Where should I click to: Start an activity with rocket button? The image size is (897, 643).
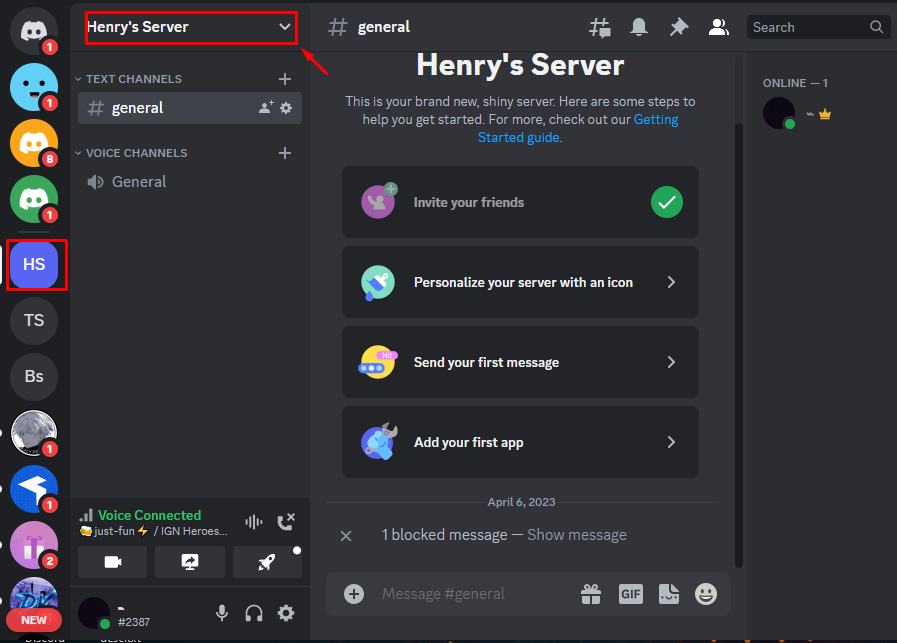pyautogui.click(x=267, y=562)
